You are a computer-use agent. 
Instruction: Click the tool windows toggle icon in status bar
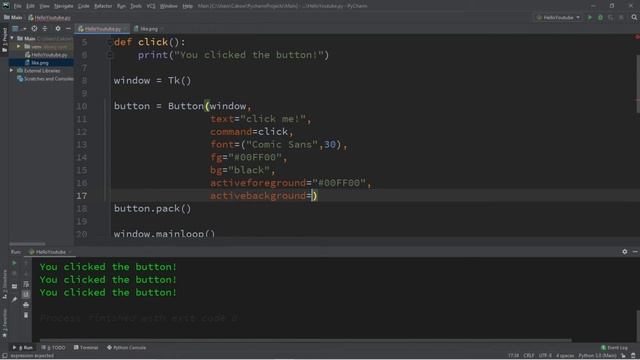coord(4,356)
